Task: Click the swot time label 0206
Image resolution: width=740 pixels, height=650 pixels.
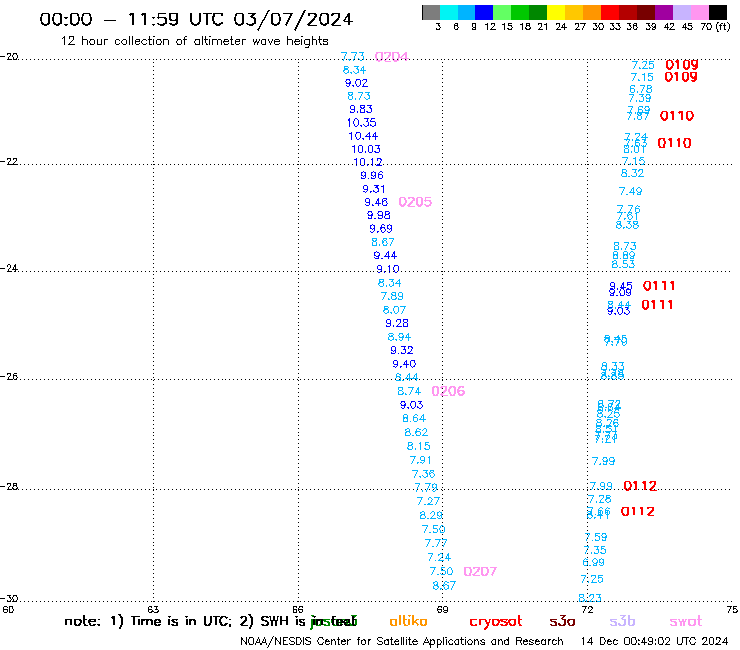Action: point(448,391)
